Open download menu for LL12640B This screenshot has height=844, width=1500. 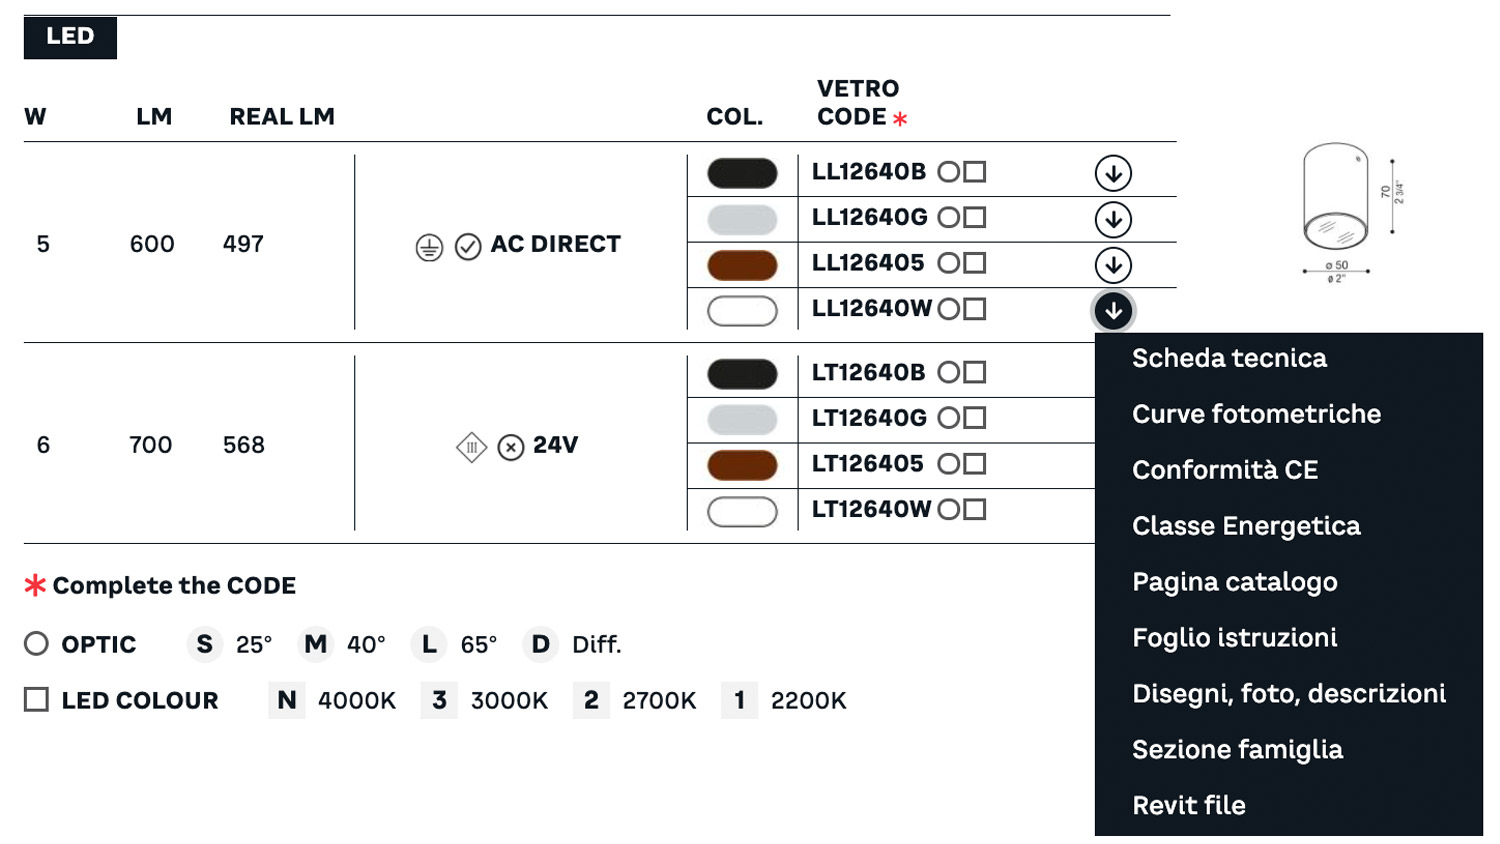[x=1113, y=173]
